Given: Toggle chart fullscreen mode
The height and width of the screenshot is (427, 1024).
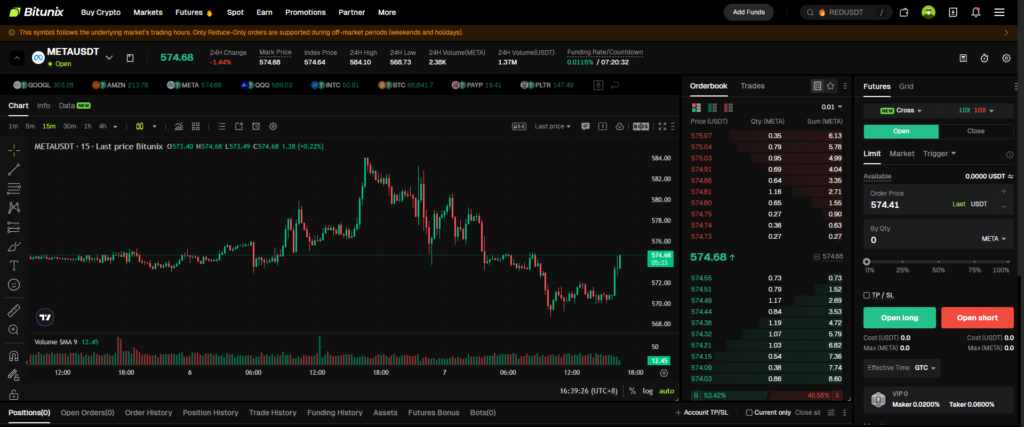Looking at the screenshot, I should point(662,126).
